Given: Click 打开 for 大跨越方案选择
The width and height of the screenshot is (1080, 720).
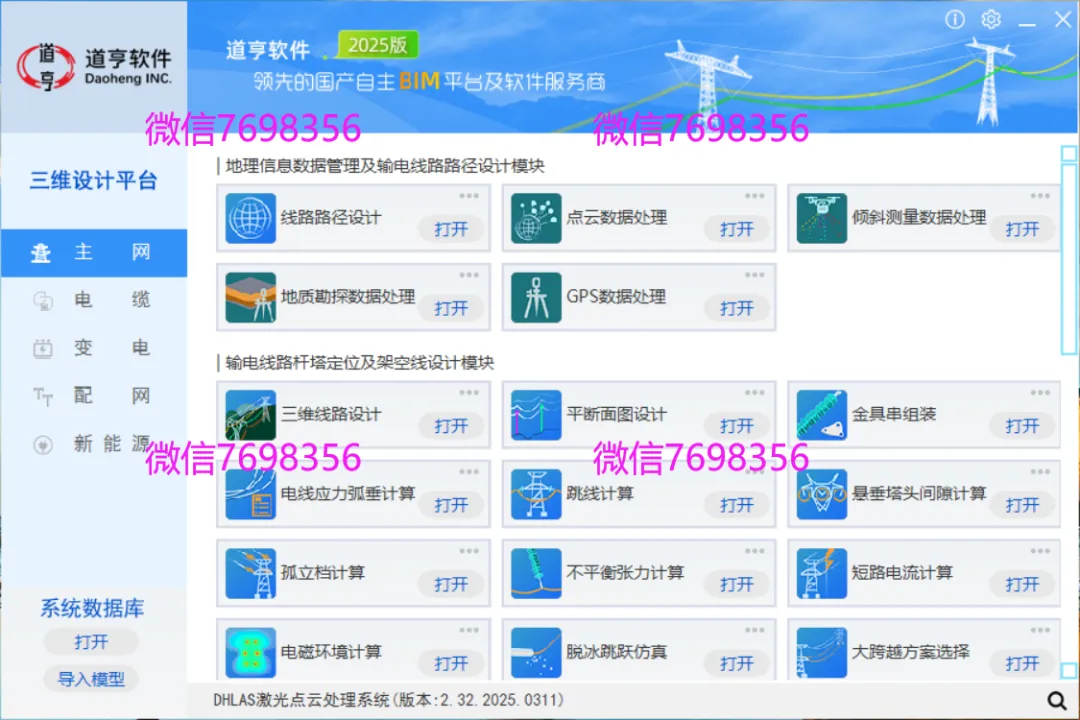Looking at the screenshot, I should 1022,664.
